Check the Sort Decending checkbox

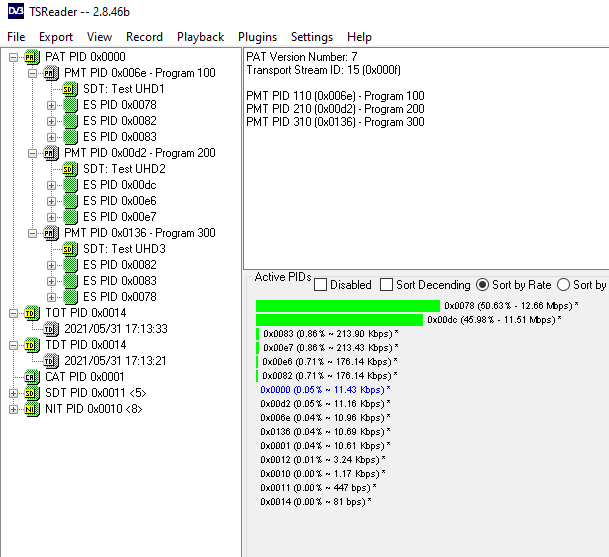click(386, 285)
